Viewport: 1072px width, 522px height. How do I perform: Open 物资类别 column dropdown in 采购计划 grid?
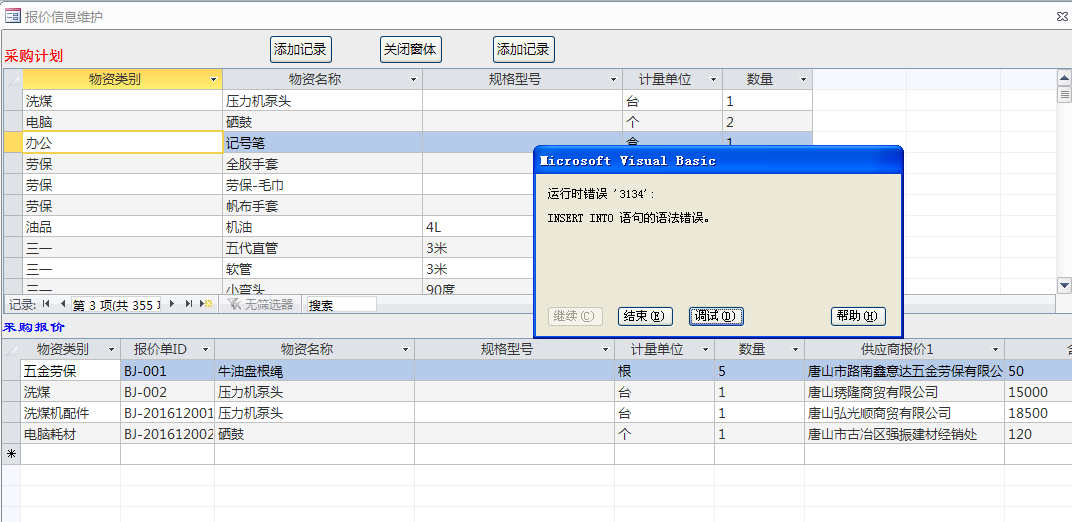tap(213, 79)
